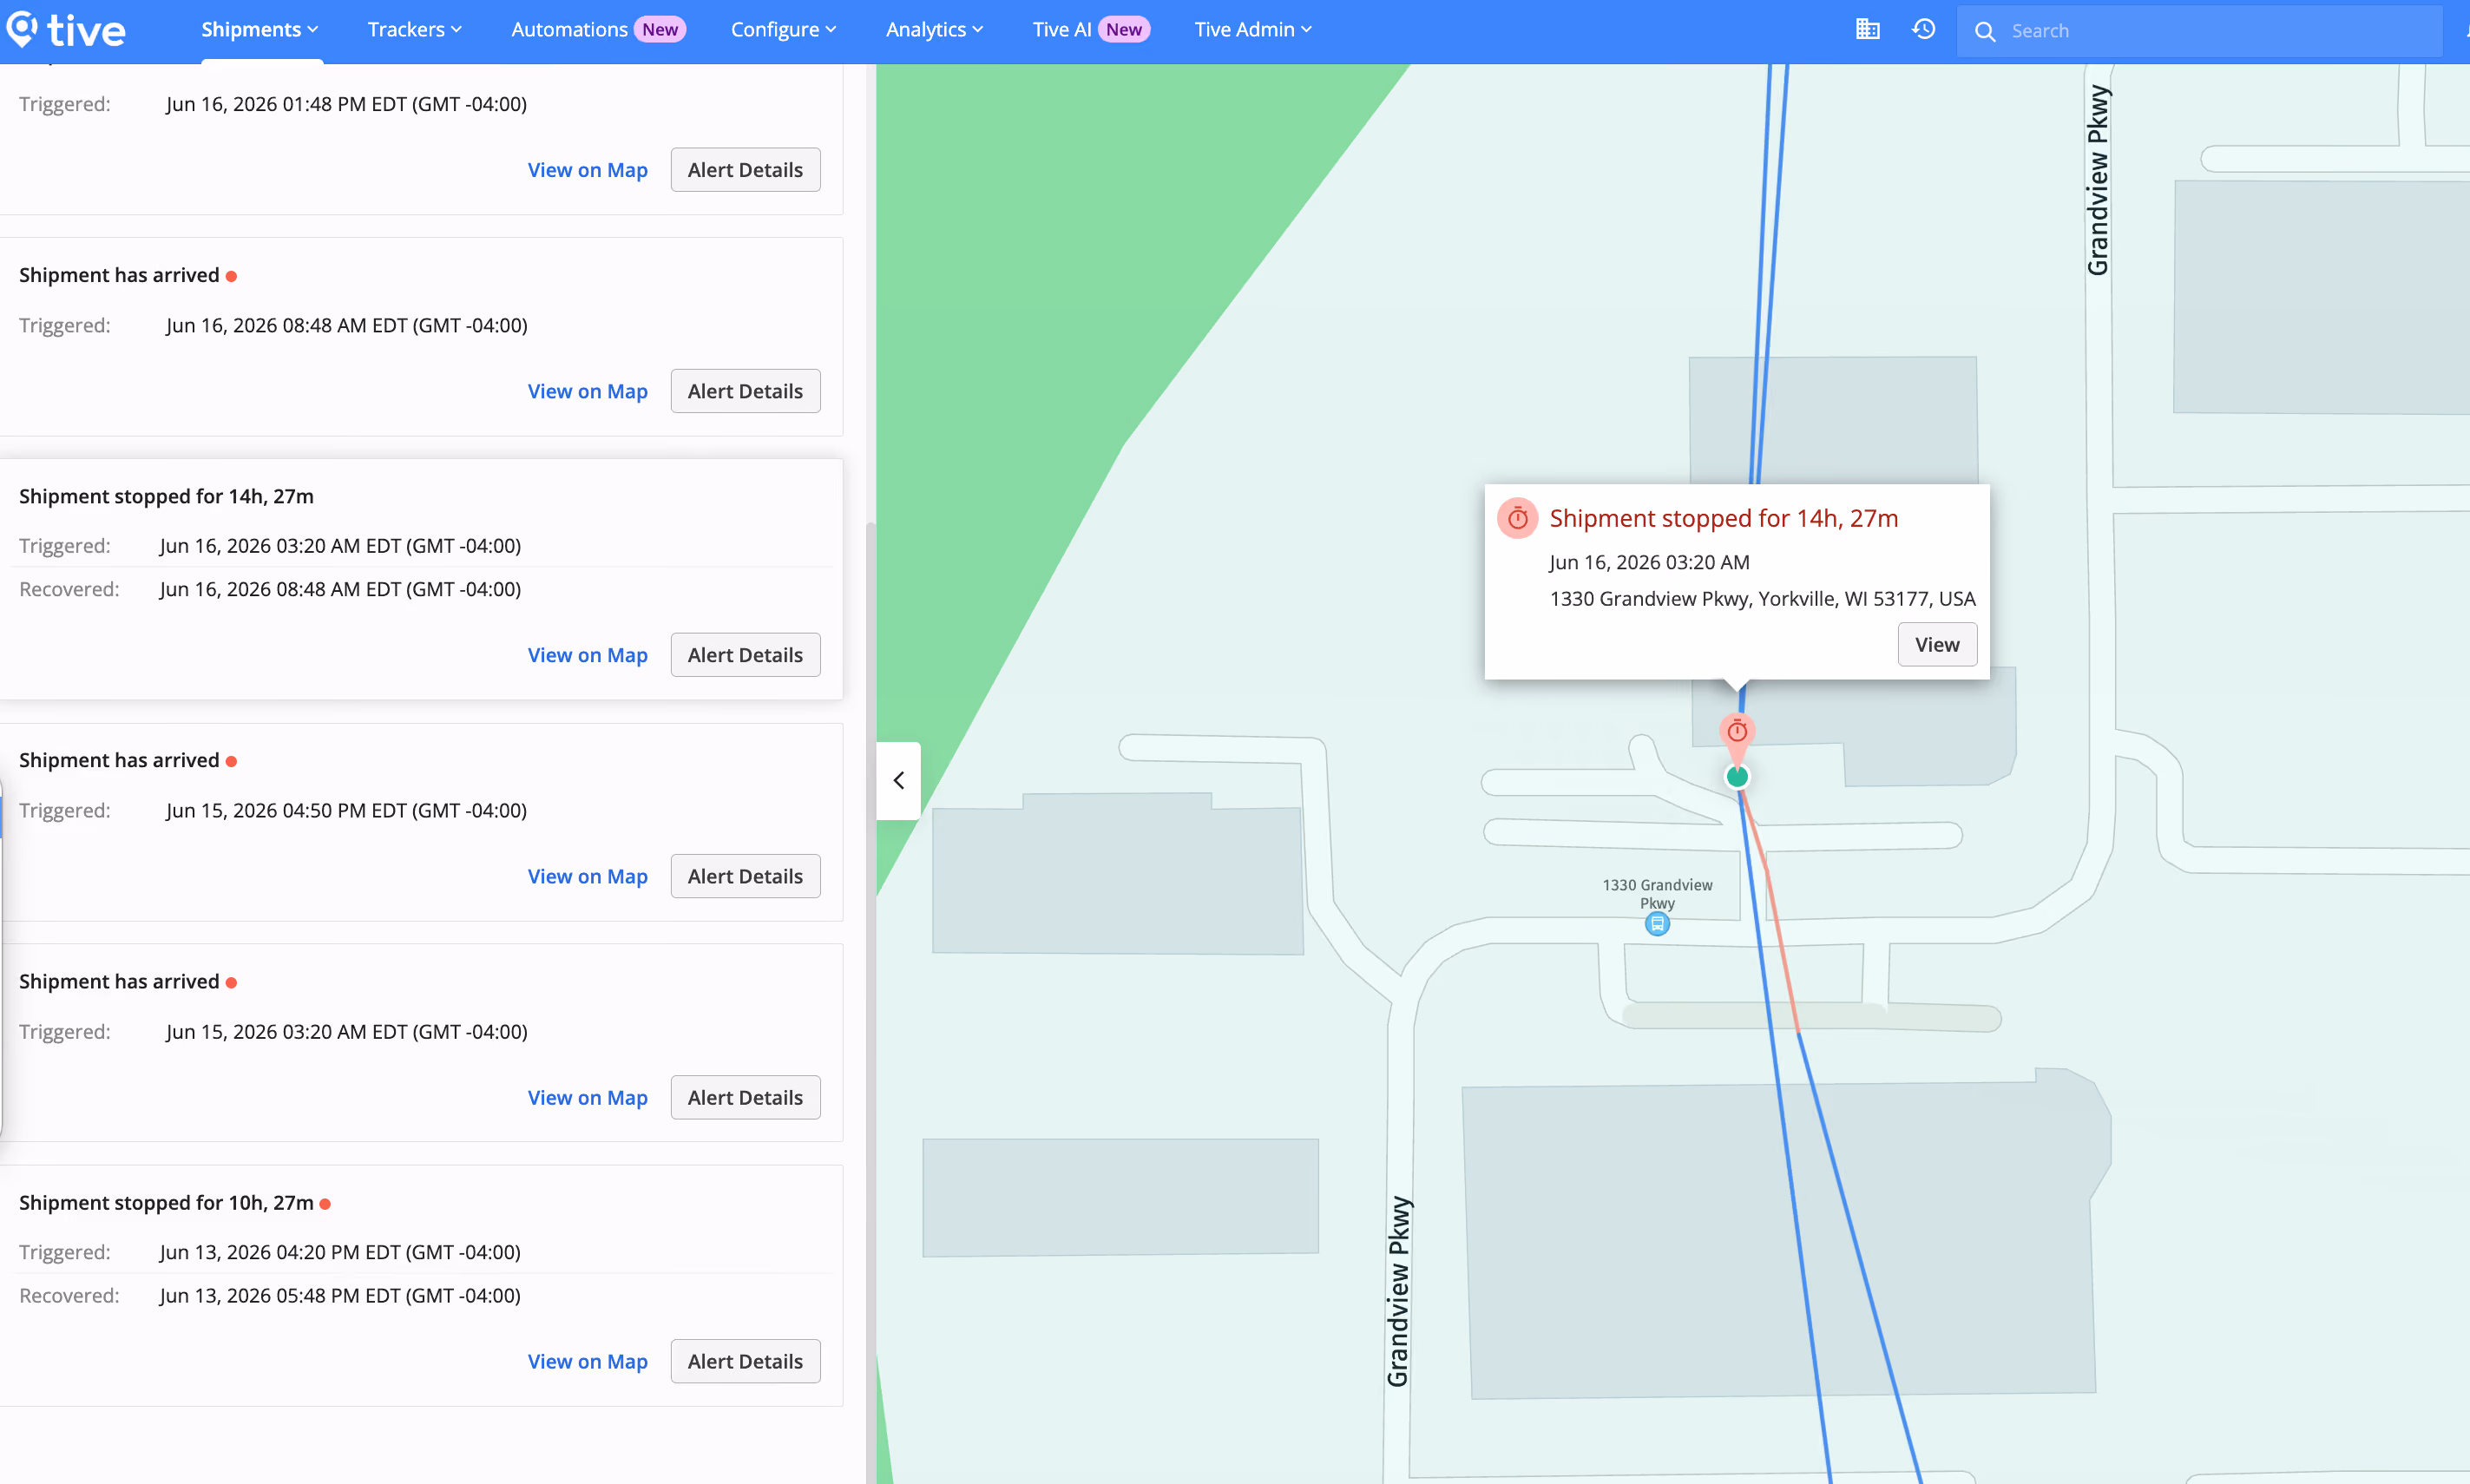
Task: Open Alert Details for stopped 10h, 27m
Action: pyautogui.click(x=745, y=1361)
